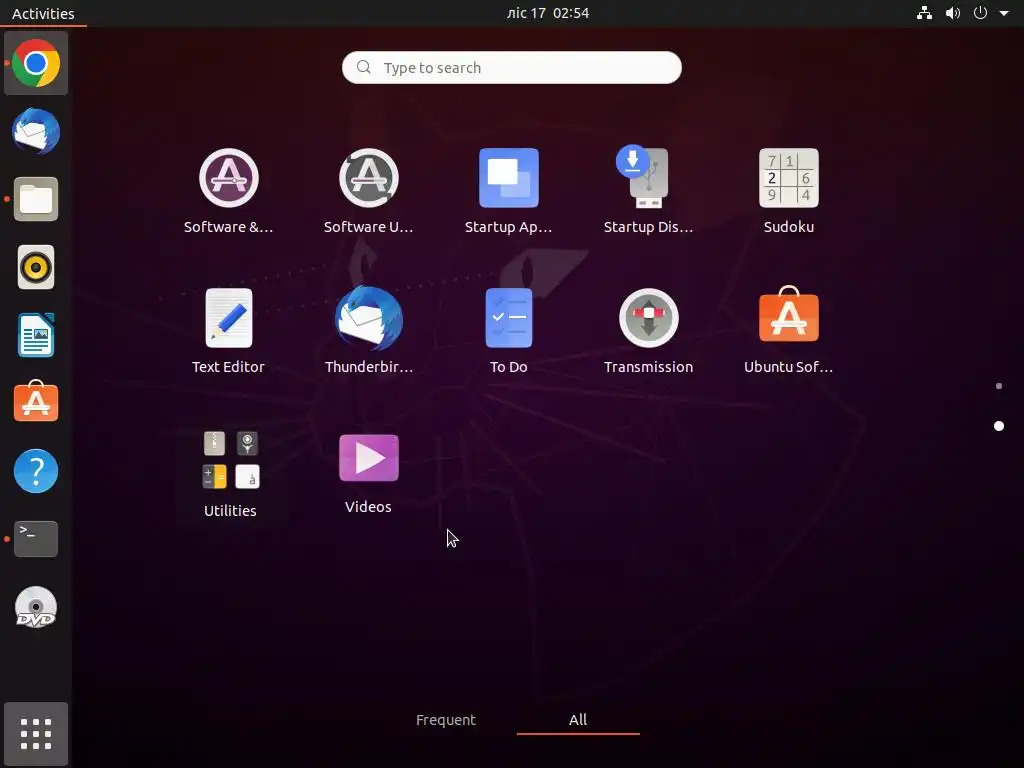This screenshot has width=1024, height=768.
Task: Launch the Videos player
Action: point(368,473)
